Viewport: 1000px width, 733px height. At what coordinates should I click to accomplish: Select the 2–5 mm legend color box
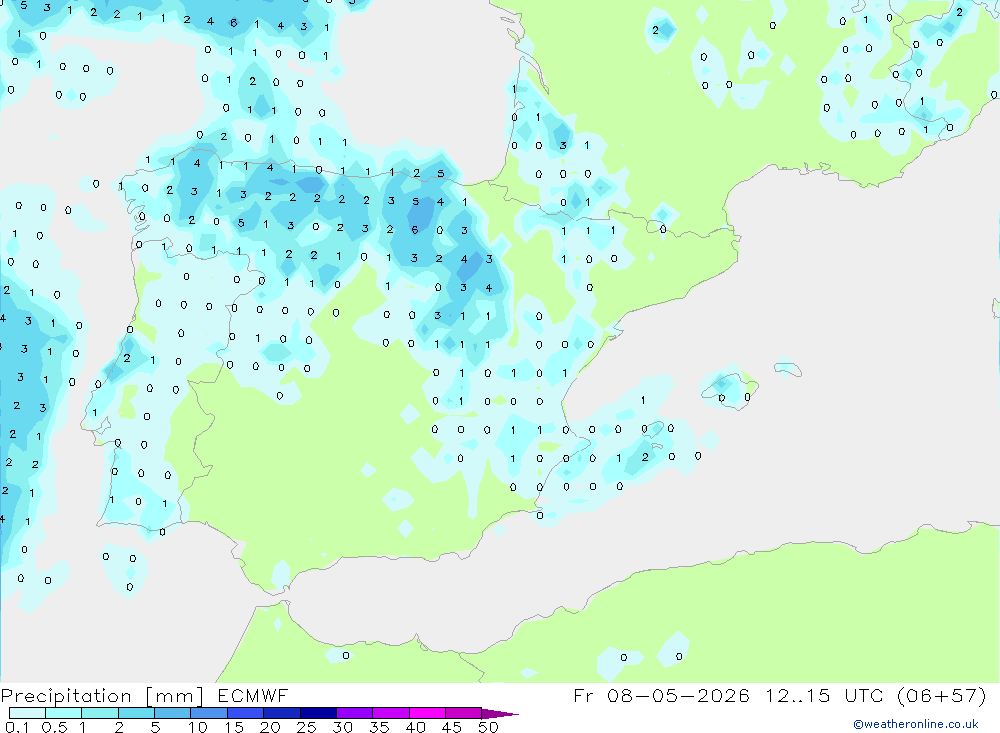pyautogui.click(x=136, y=713)
